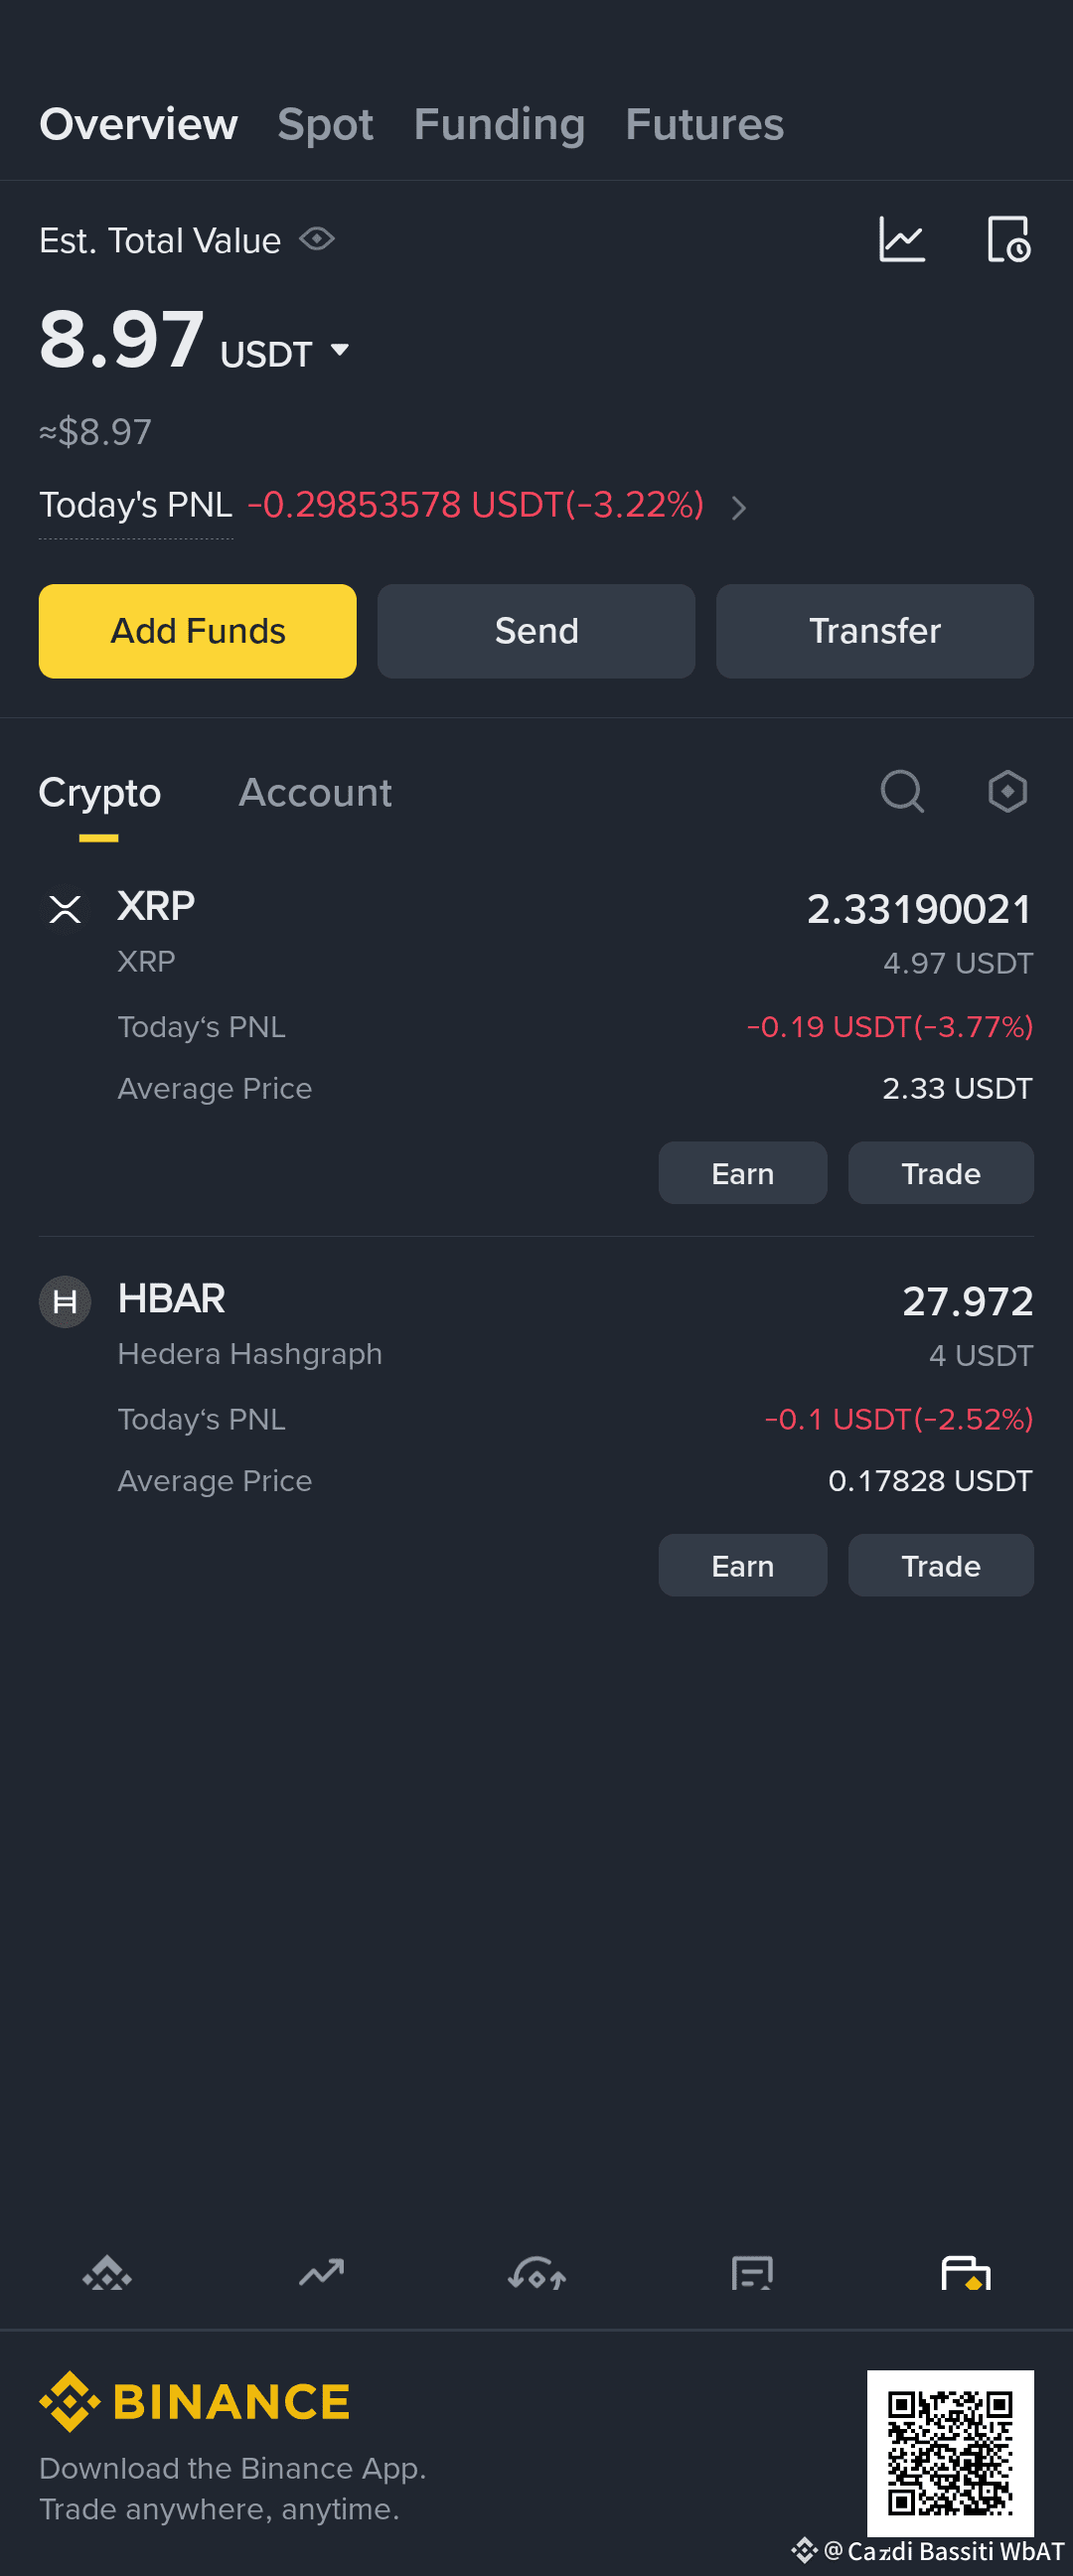The image size is (1073, 2576).
Task: Click the Add Funds button
Action: point(198,631)
